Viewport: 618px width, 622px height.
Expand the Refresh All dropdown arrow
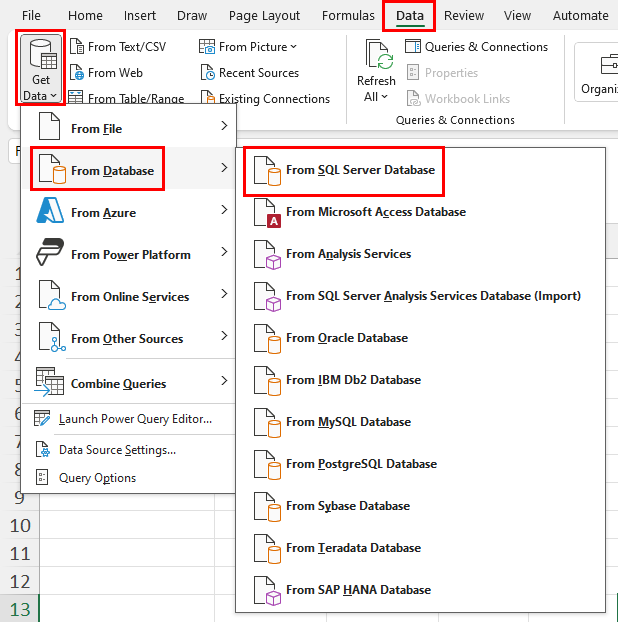click(x=384, y=96)
